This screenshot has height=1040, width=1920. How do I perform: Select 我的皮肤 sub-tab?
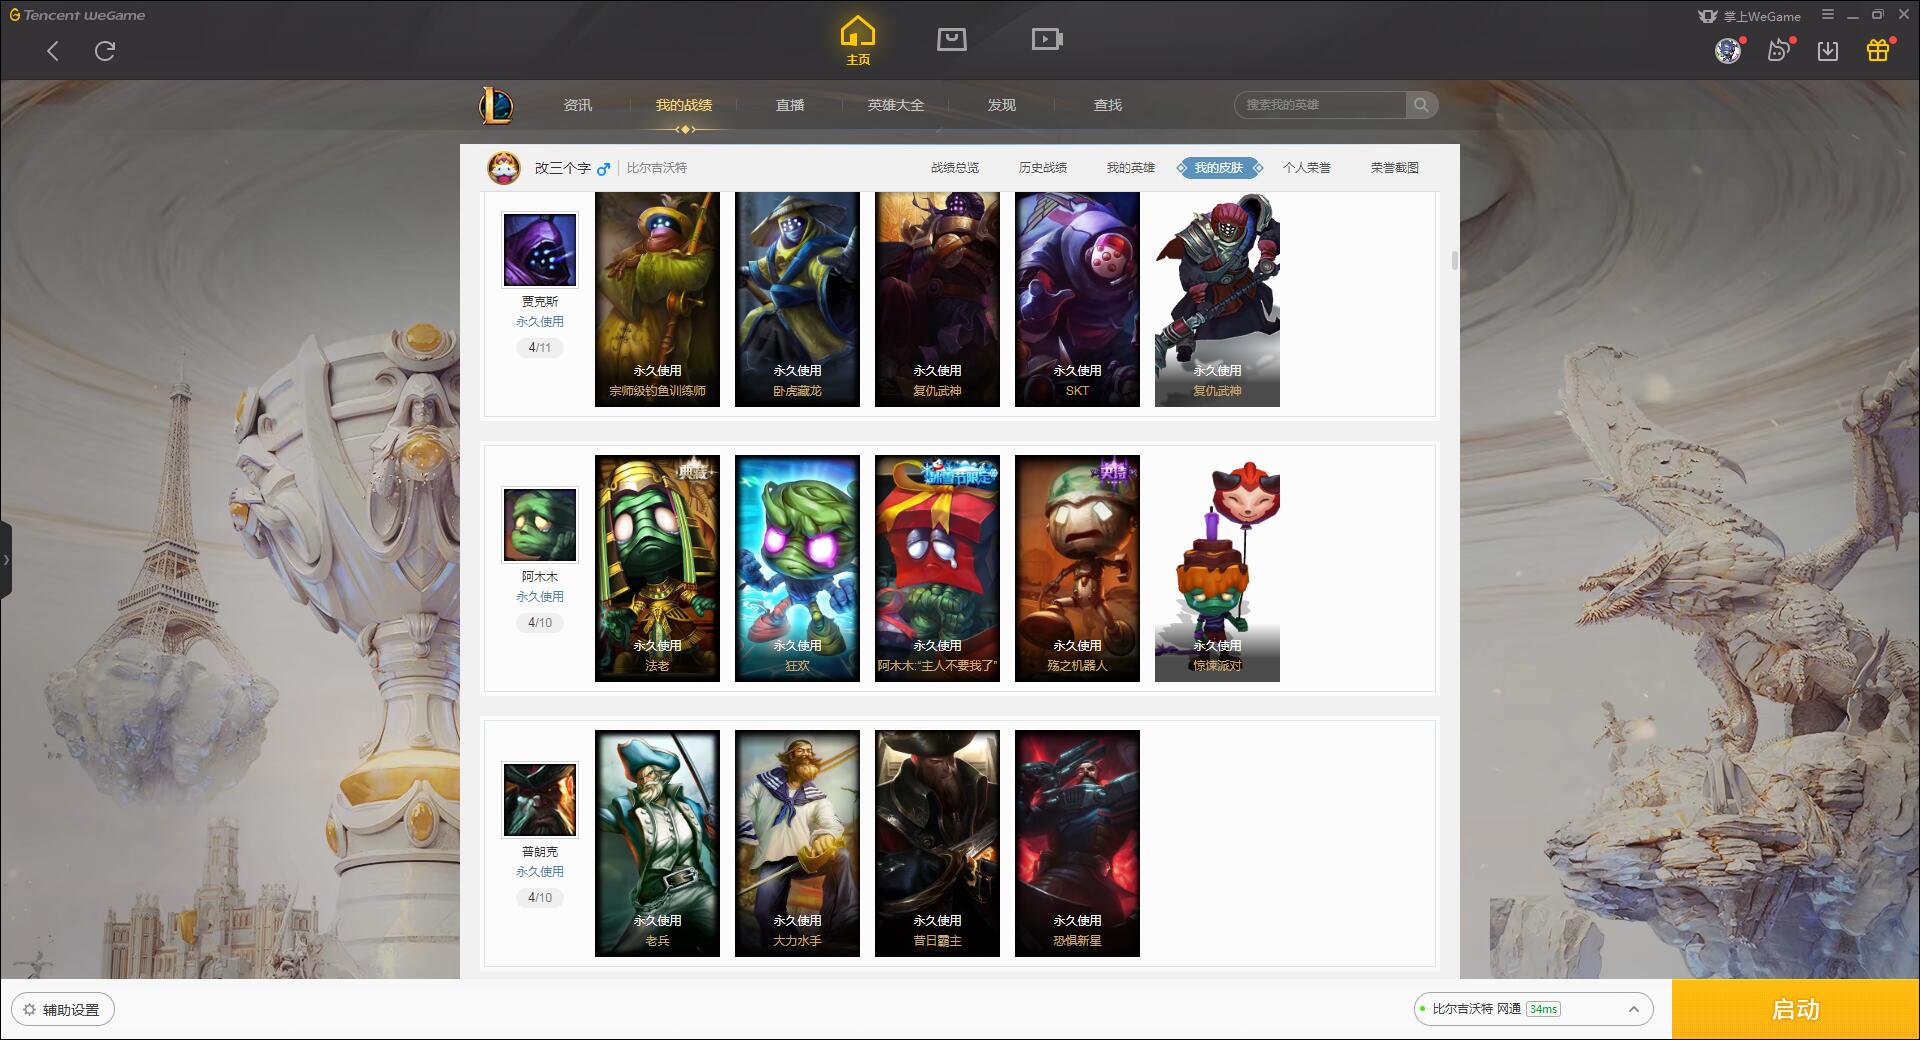1219,168
